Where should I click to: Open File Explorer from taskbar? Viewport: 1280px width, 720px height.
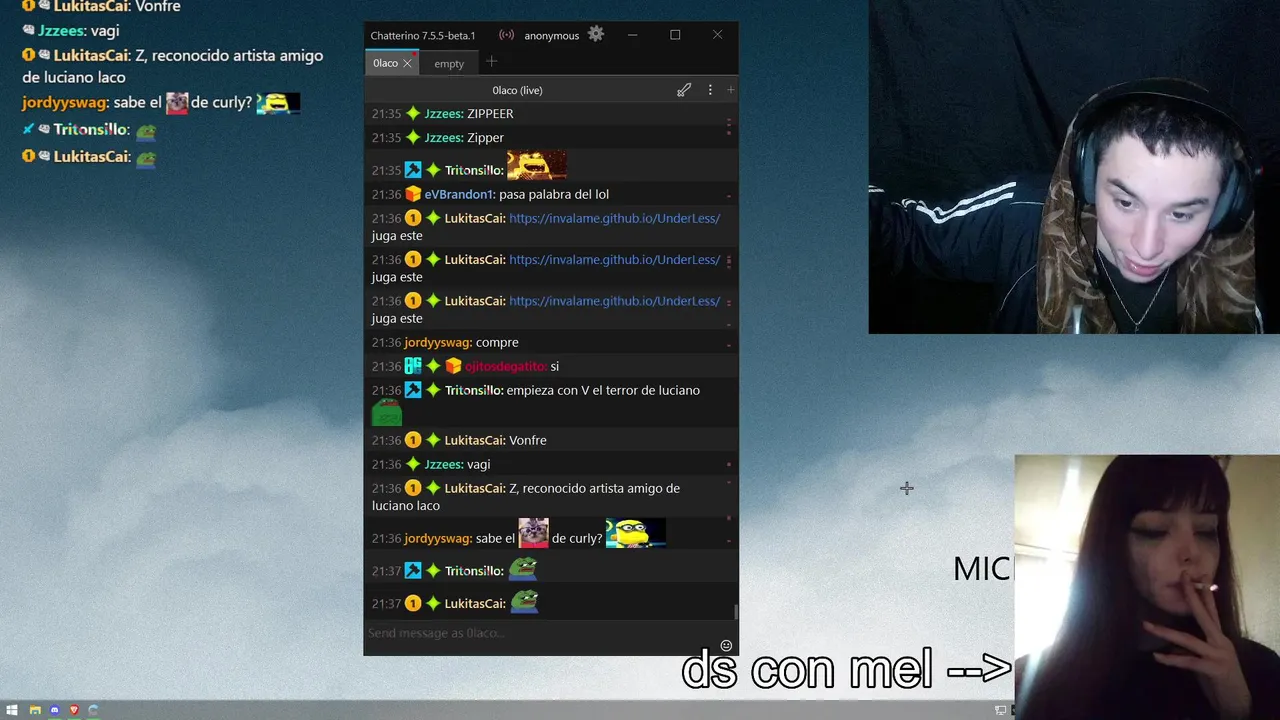click(x=35, y=710)
